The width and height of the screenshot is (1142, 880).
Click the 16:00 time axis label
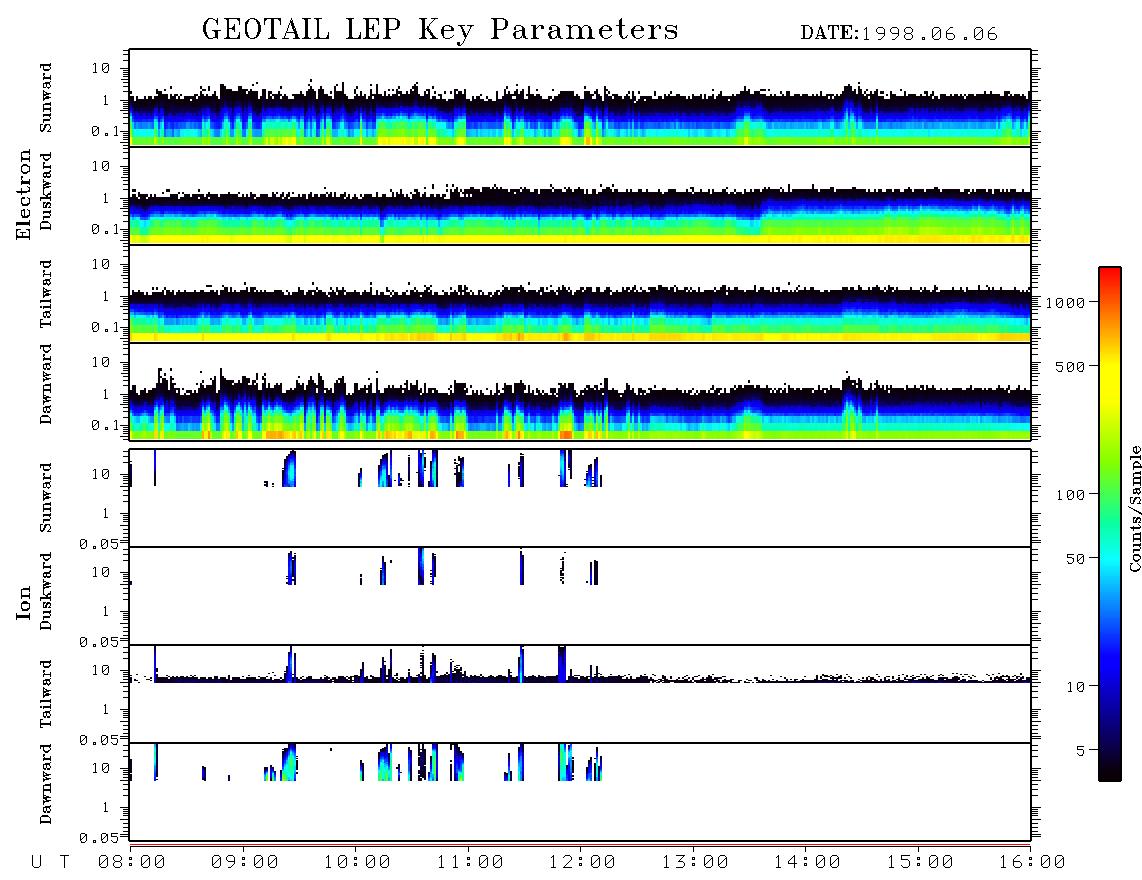[1032, 863]
